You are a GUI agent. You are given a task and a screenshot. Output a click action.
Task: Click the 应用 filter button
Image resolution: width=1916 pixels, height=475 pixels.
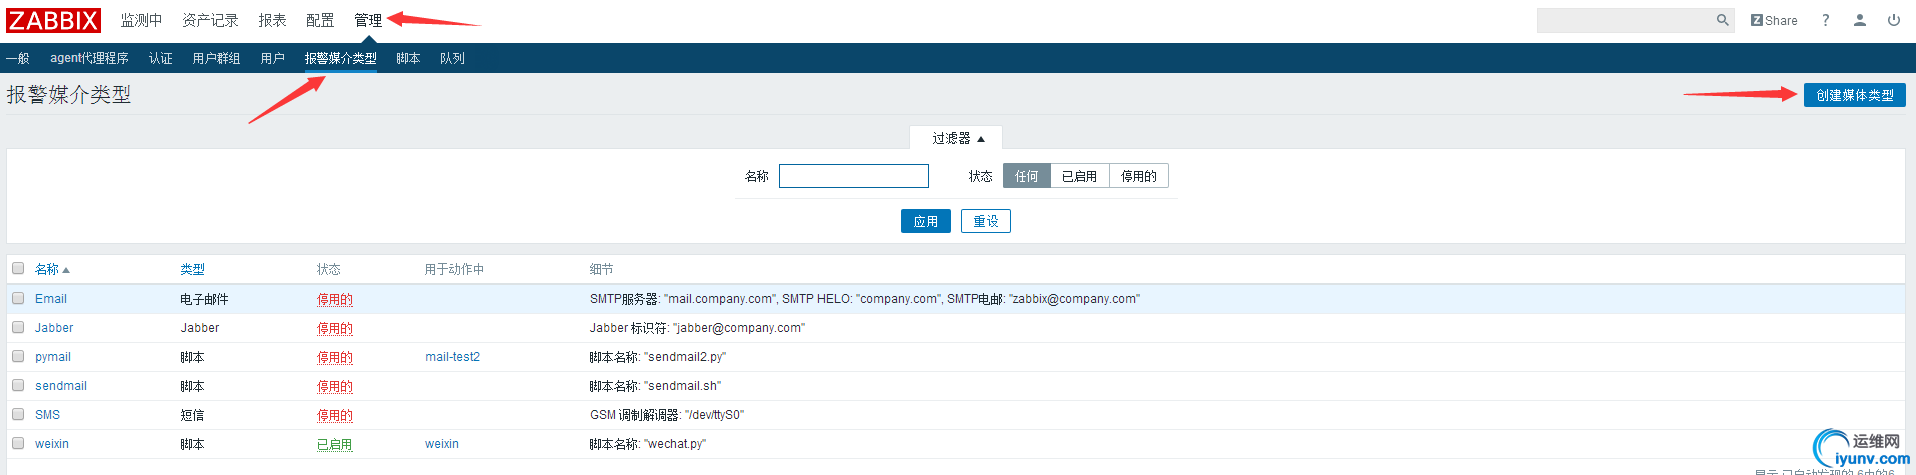[926, 221]
